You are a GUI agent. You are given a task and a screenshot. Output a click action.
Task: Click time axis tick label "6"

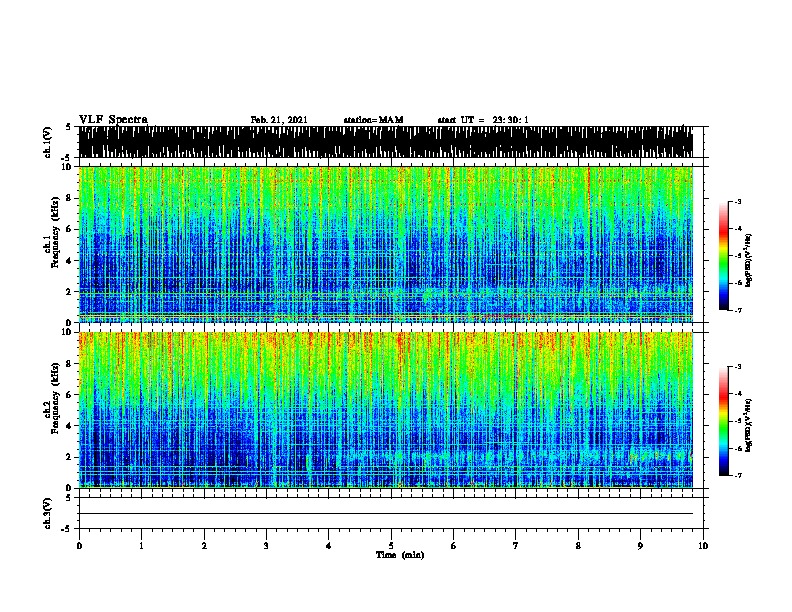pos(454,546)
